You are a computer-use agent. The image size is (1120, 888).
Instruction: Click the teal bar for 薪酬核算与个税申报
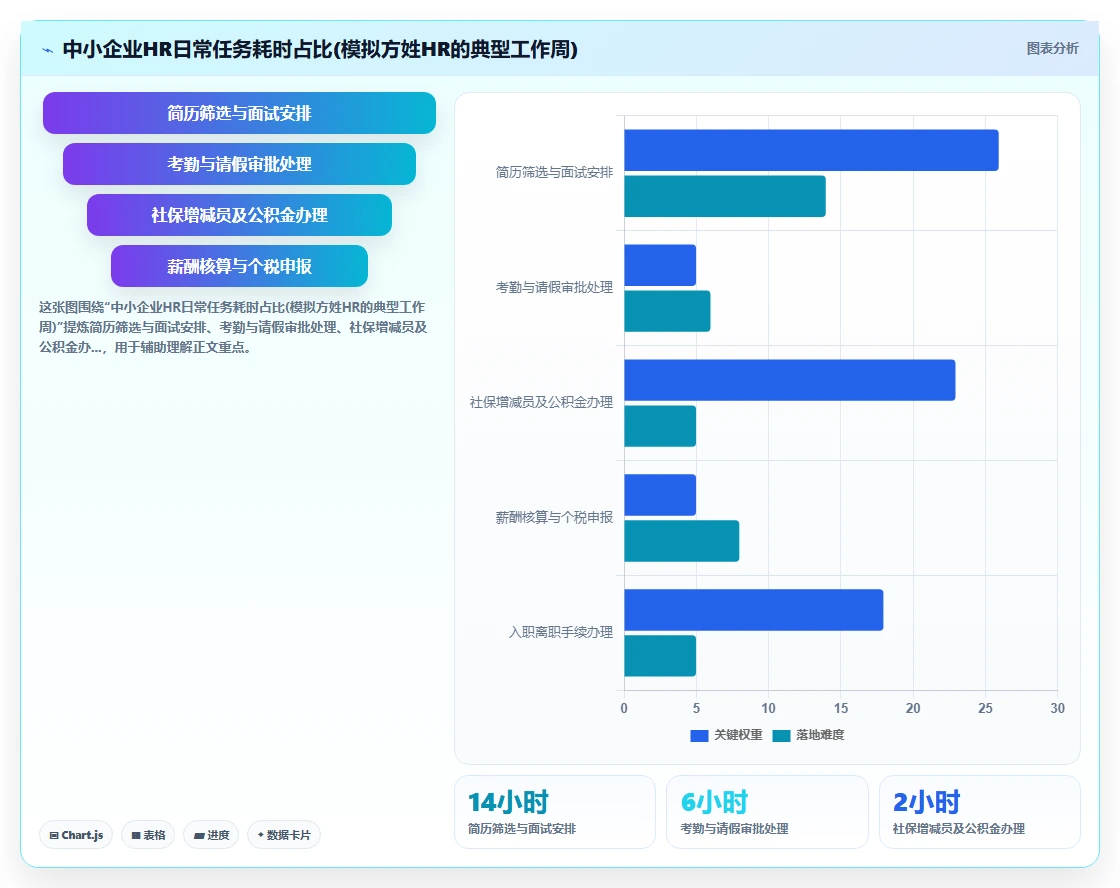point(681,541)
